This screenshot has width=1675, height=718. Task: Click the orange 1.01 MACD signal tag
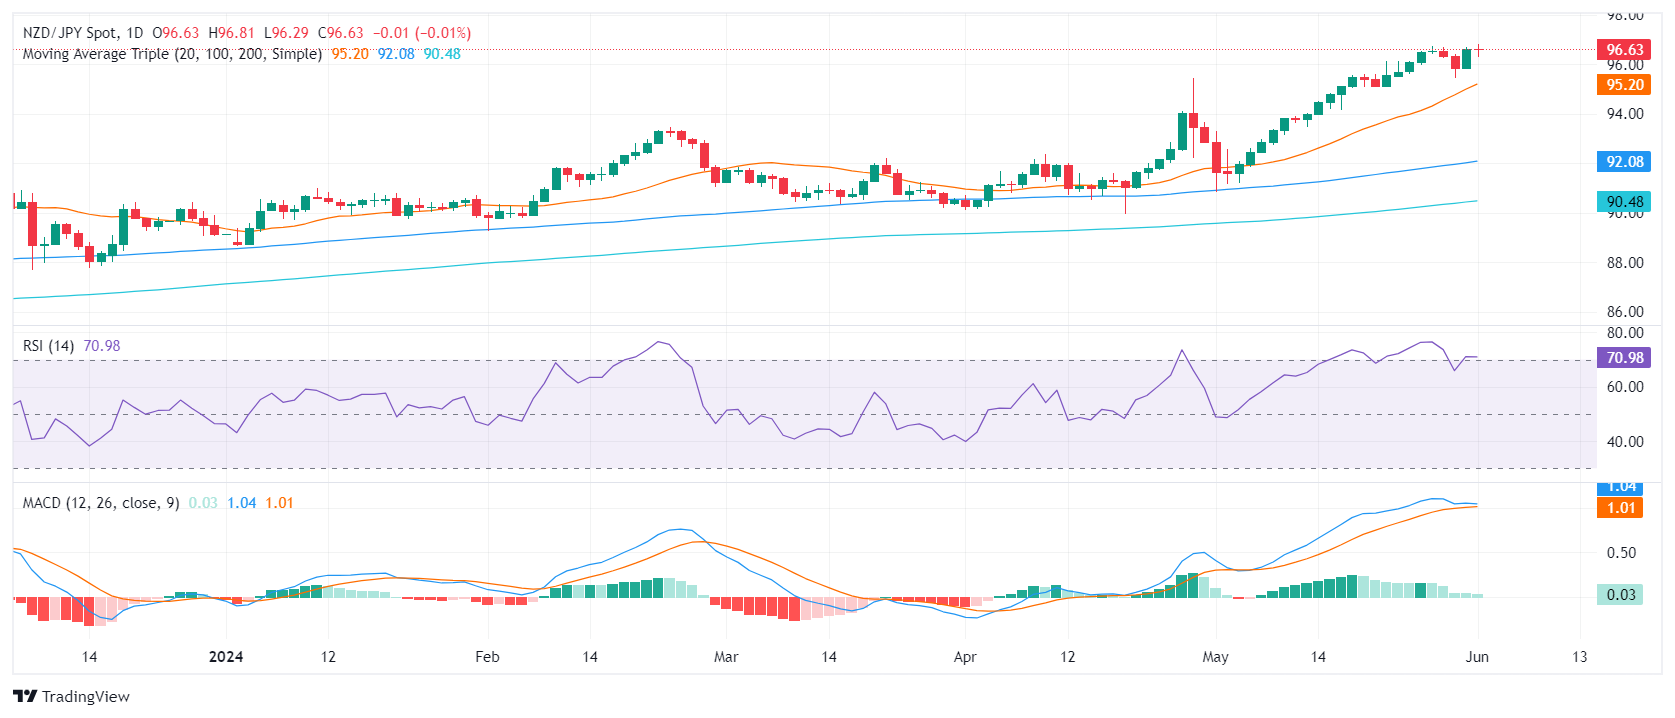click(1621, 508)
